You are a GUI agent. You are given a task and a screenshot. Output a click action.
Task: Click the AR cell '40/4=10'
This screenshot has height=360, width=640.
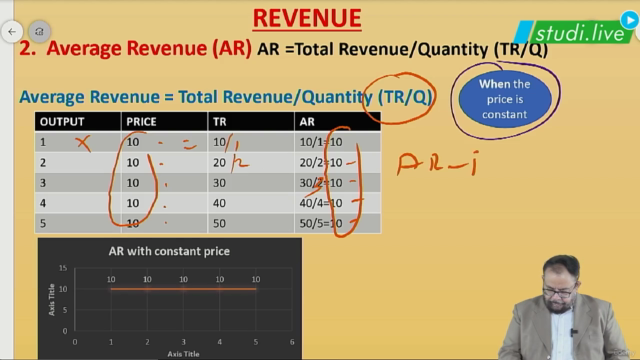coord(338,203)
